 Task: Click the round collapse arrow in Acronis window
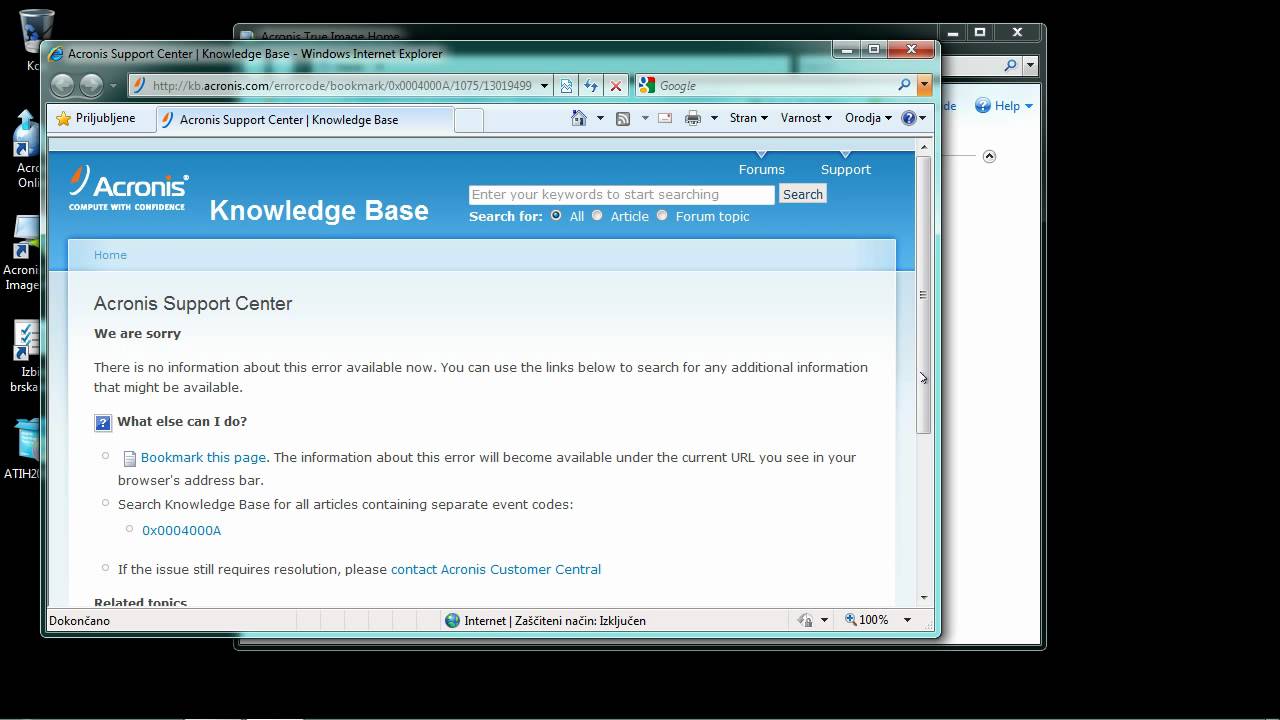989,156
